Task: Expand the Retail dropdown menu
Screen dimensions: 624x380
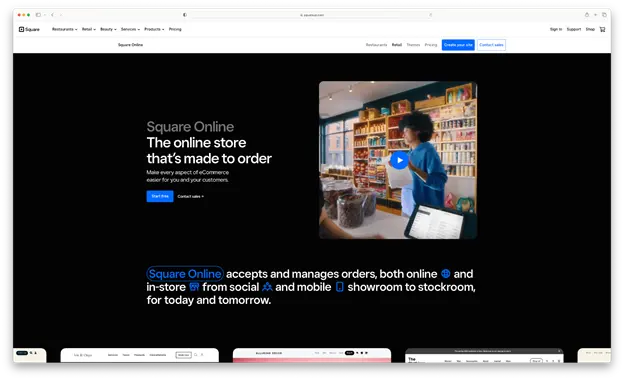Action: coord(89,29)
